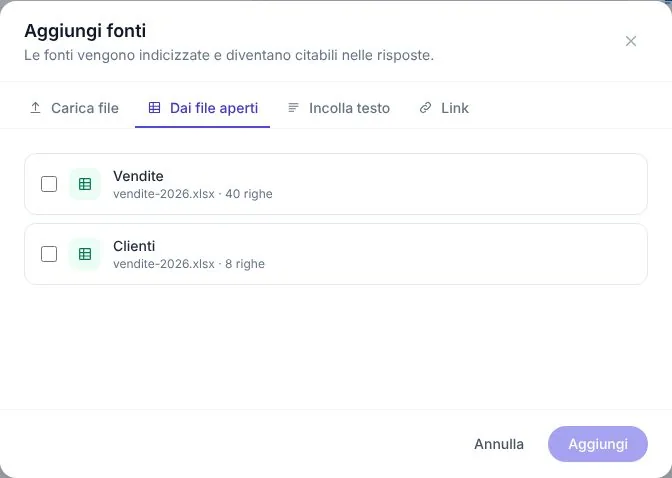Switch to the Carica file tab
This screenshot has height=478, width=672.
coord(74,108)
